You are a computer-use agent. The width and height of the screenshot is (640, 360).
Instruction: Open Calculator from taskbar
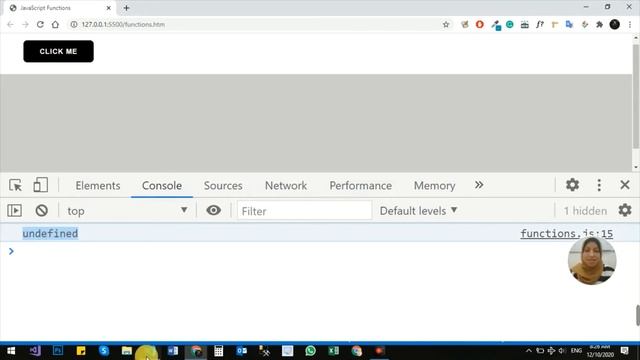(x=219, y=351)
